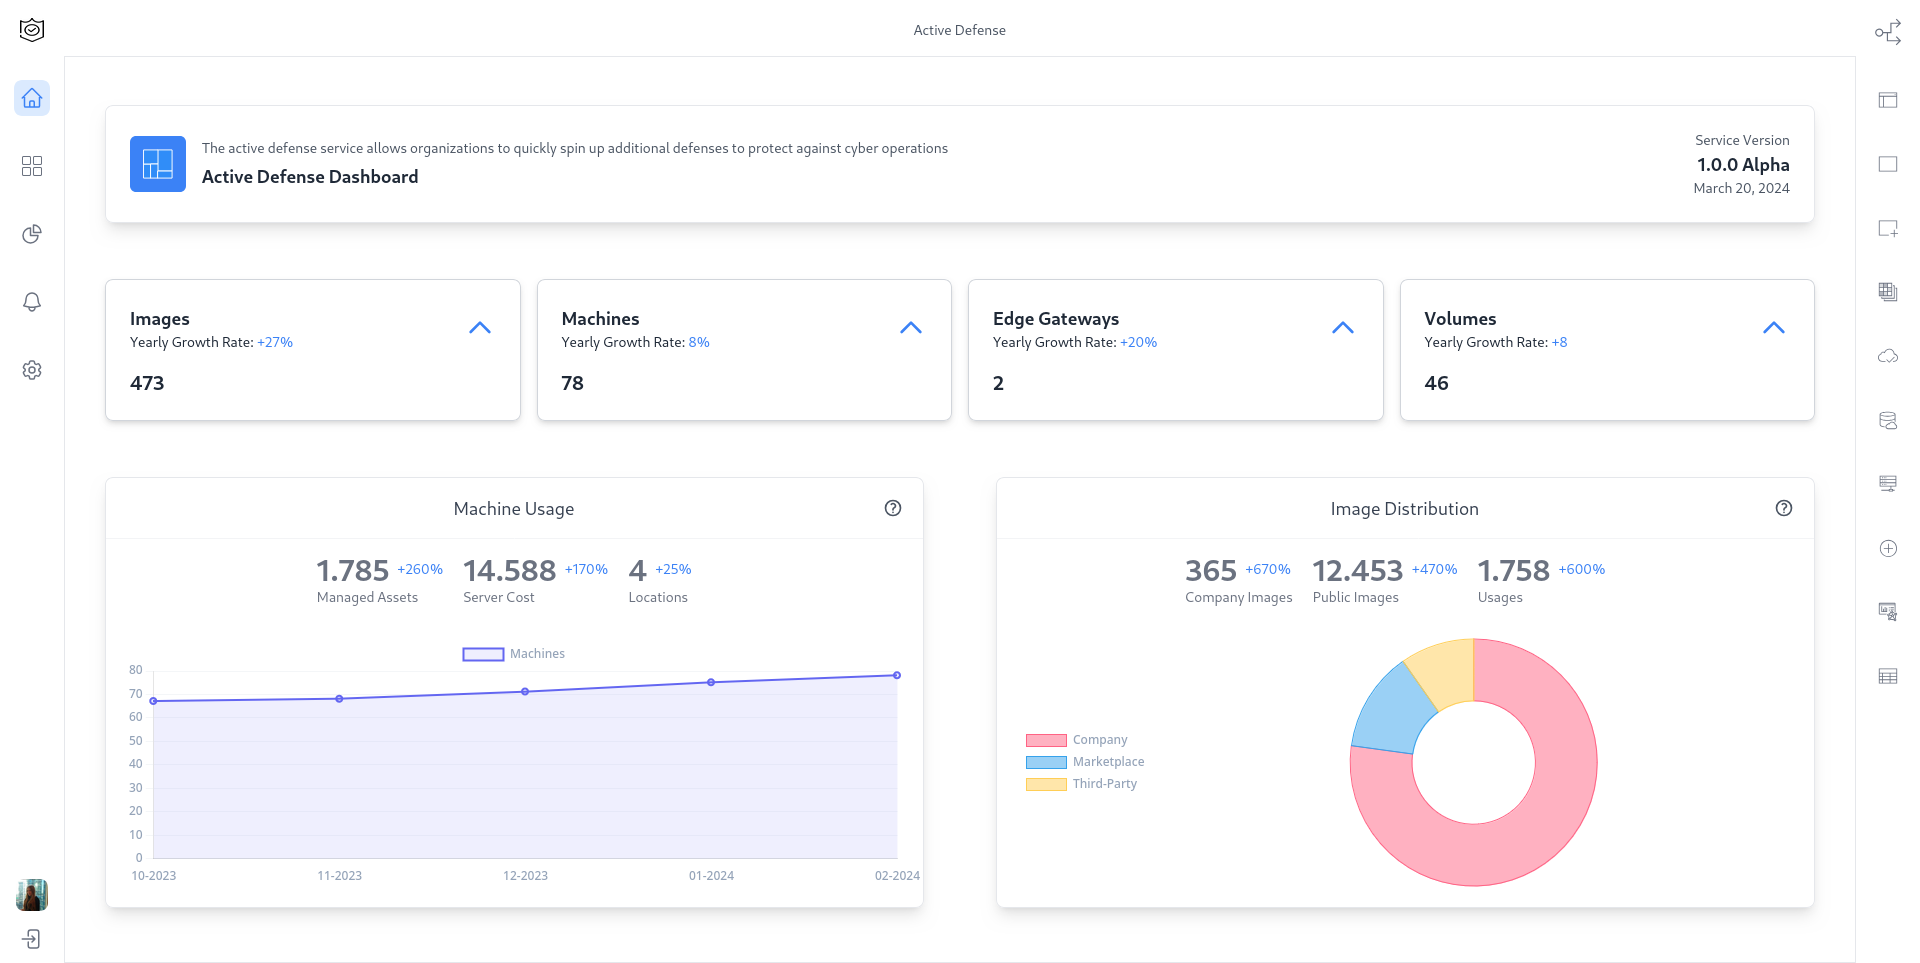Click the Active Defense page title

tap(960, 30)
